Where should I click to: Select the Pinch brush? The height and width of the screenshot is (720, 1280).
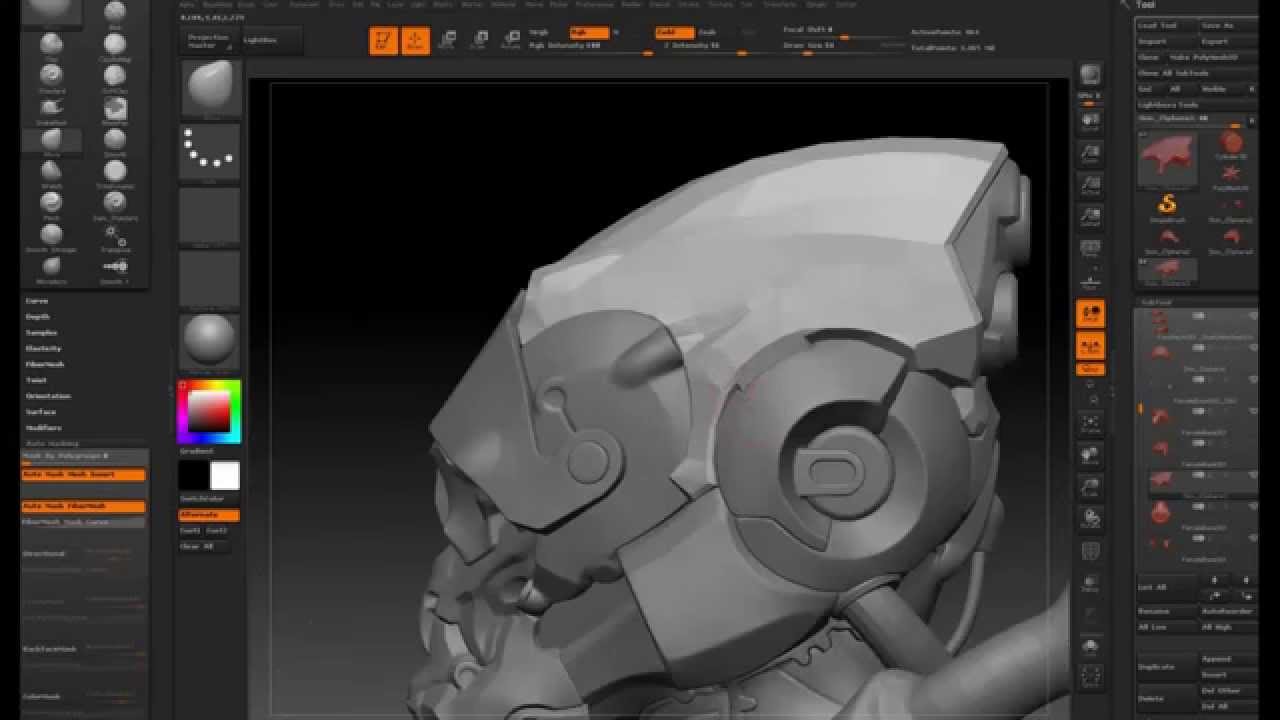[x=51, y=205]
